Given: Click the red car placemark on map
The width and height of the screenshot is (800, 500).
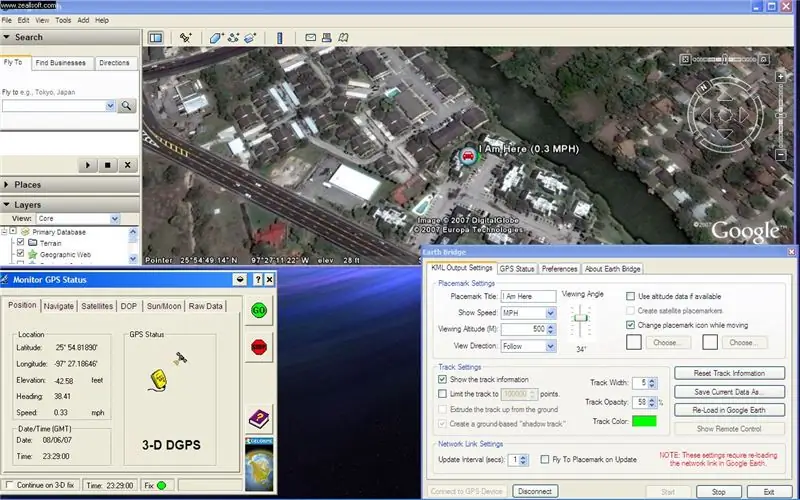Looking at the screenshot, I should click(x=468, y=156).
